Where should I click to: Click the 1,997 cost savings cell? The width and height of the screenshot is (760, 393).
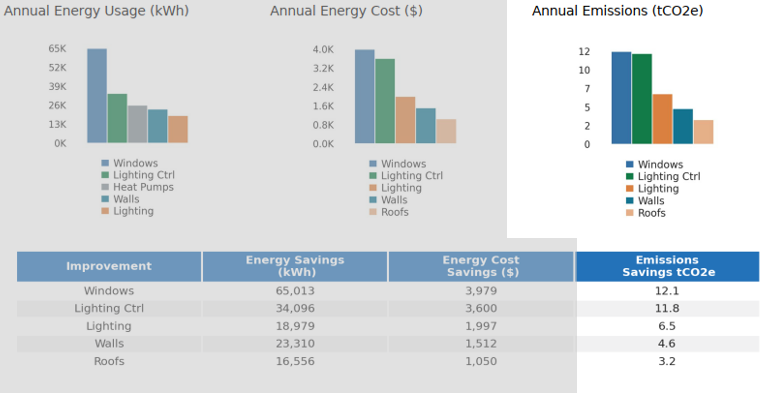(x=481, y=326)
